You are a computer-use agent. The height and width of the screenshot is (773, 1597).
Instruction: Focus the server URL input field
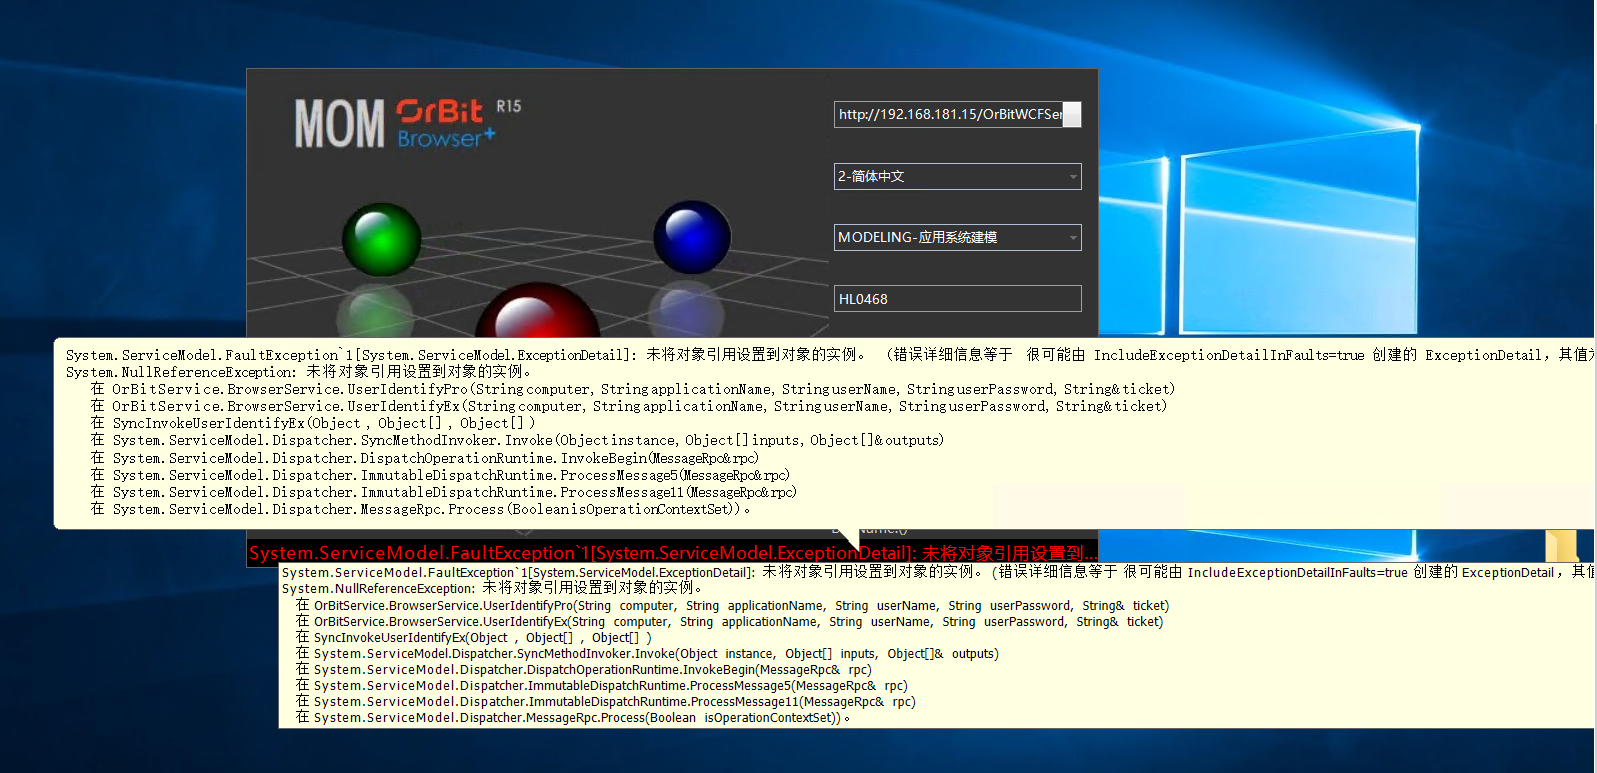pos(947,115)
